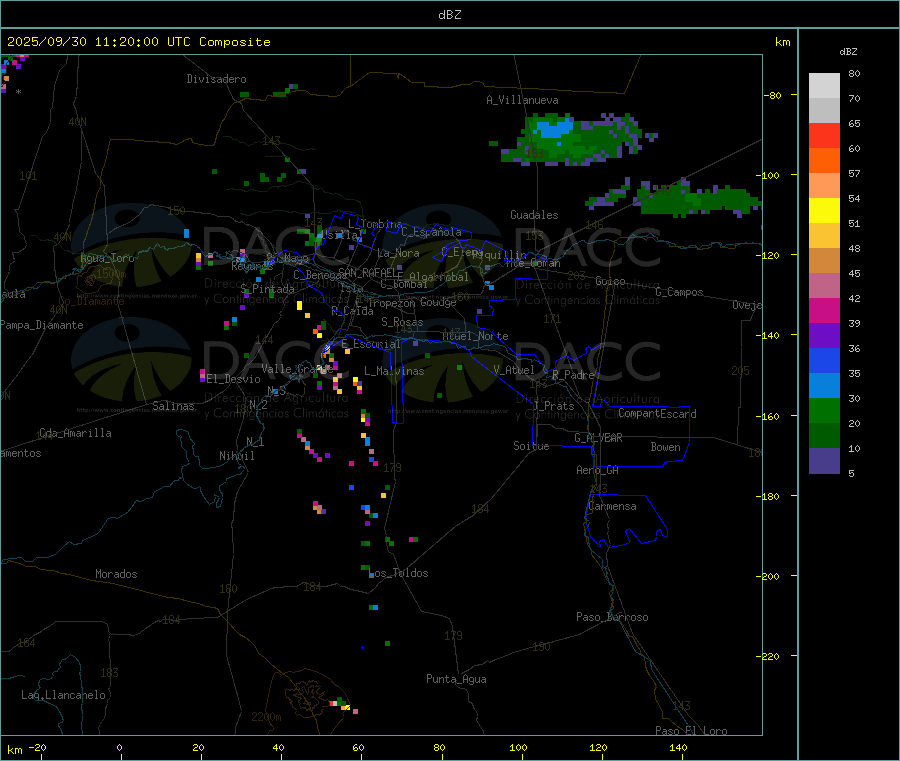Click the "Nihuil" place label
The width and height of the screenshot is (900, 761).
click(x=237, y=456)
